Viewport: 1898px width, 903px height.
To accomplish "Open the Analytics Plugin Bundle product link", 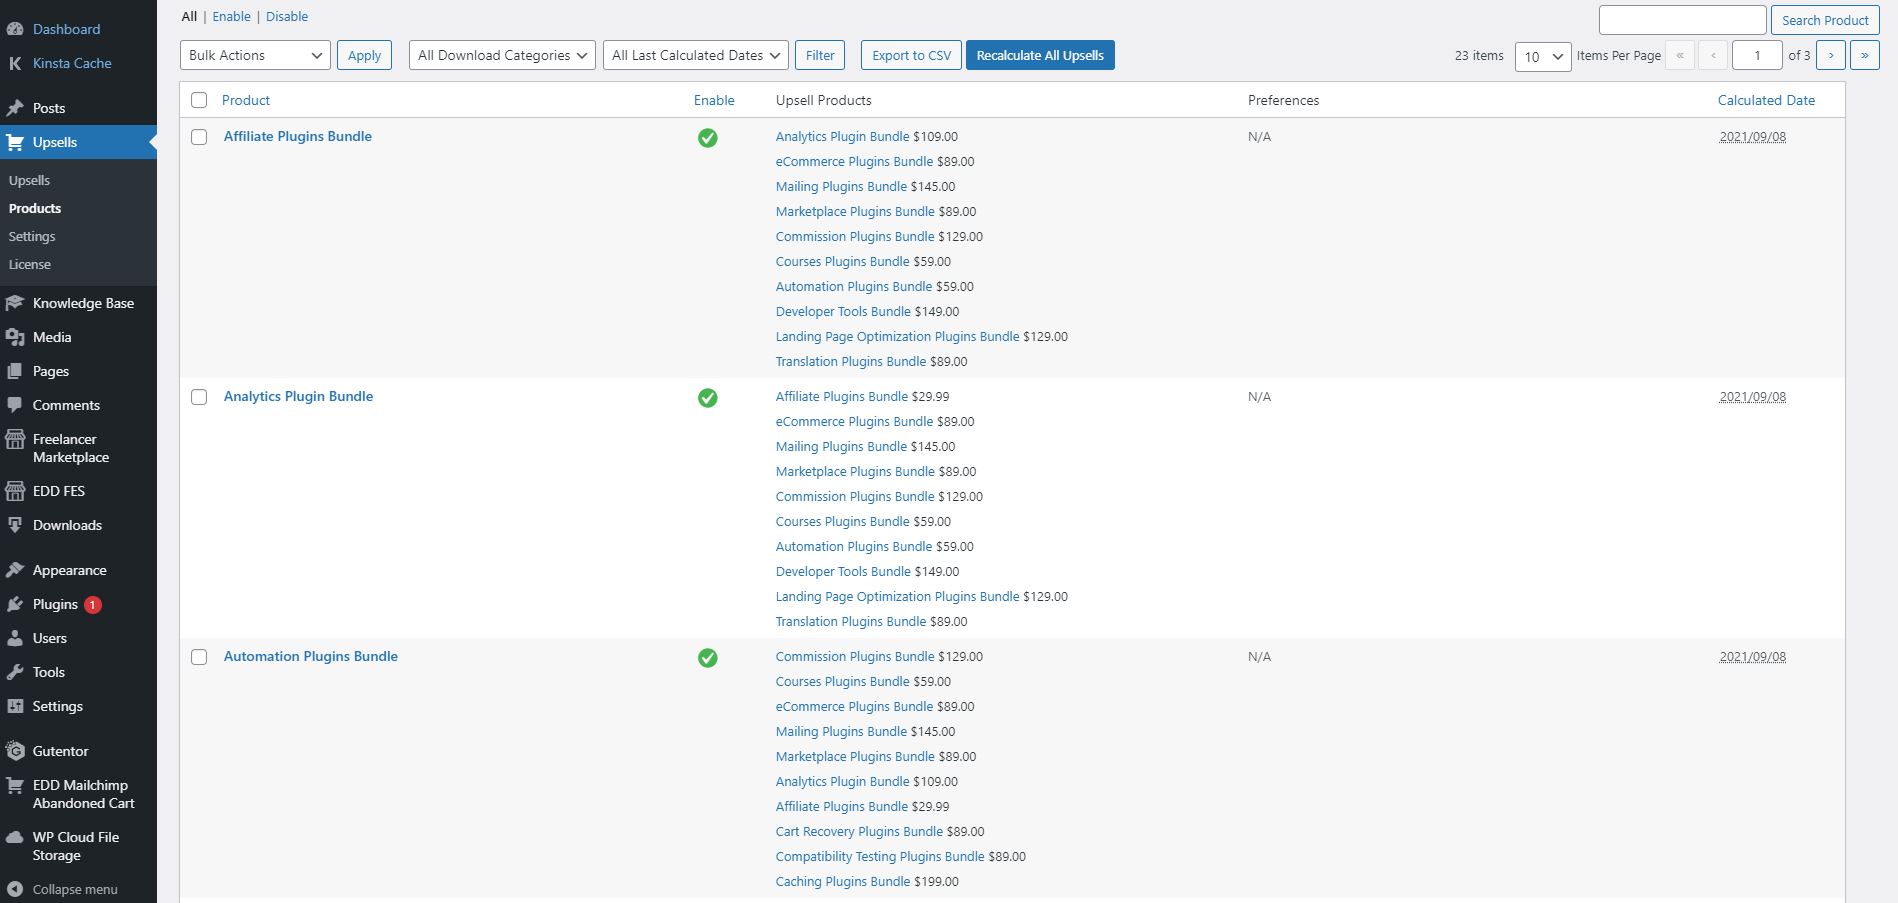I will pyautogui.click(x=298, y=396).
